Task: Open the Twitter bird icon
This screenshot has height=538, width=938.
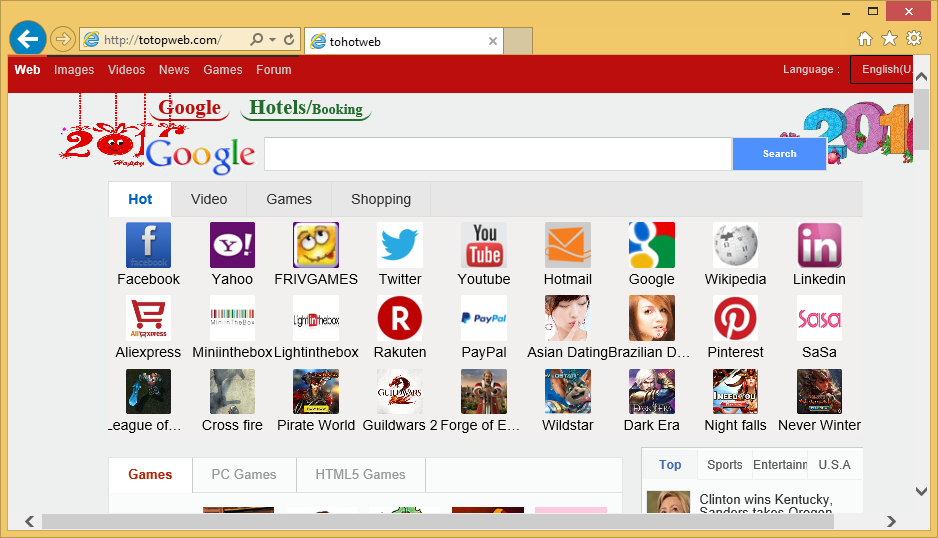Action: click(x=400, y=245)
